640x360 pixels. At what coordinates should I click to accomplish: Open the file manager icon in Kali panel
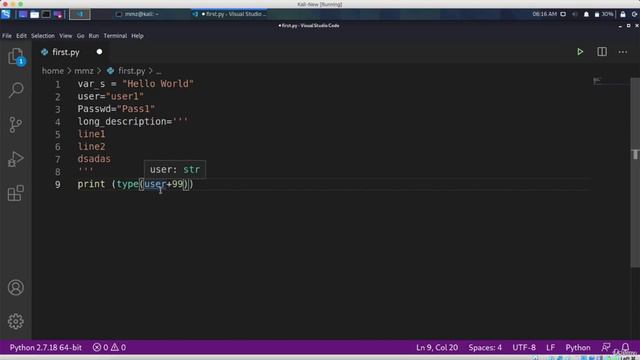(x=35, y=14)
